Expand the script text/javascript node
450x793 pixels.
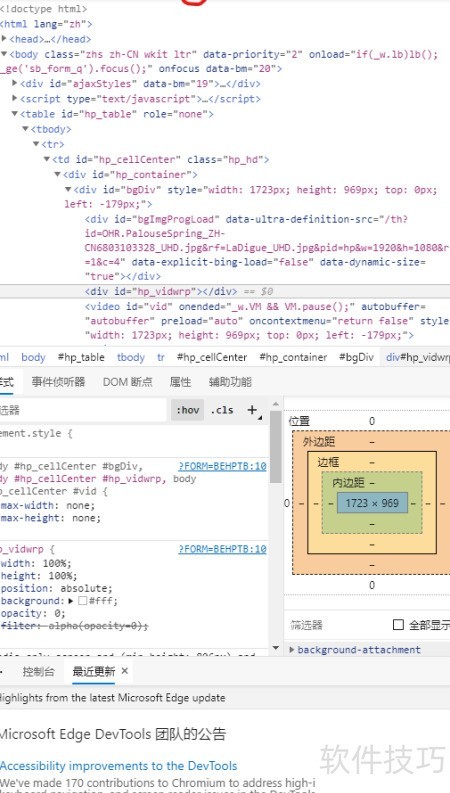[15, 99]
